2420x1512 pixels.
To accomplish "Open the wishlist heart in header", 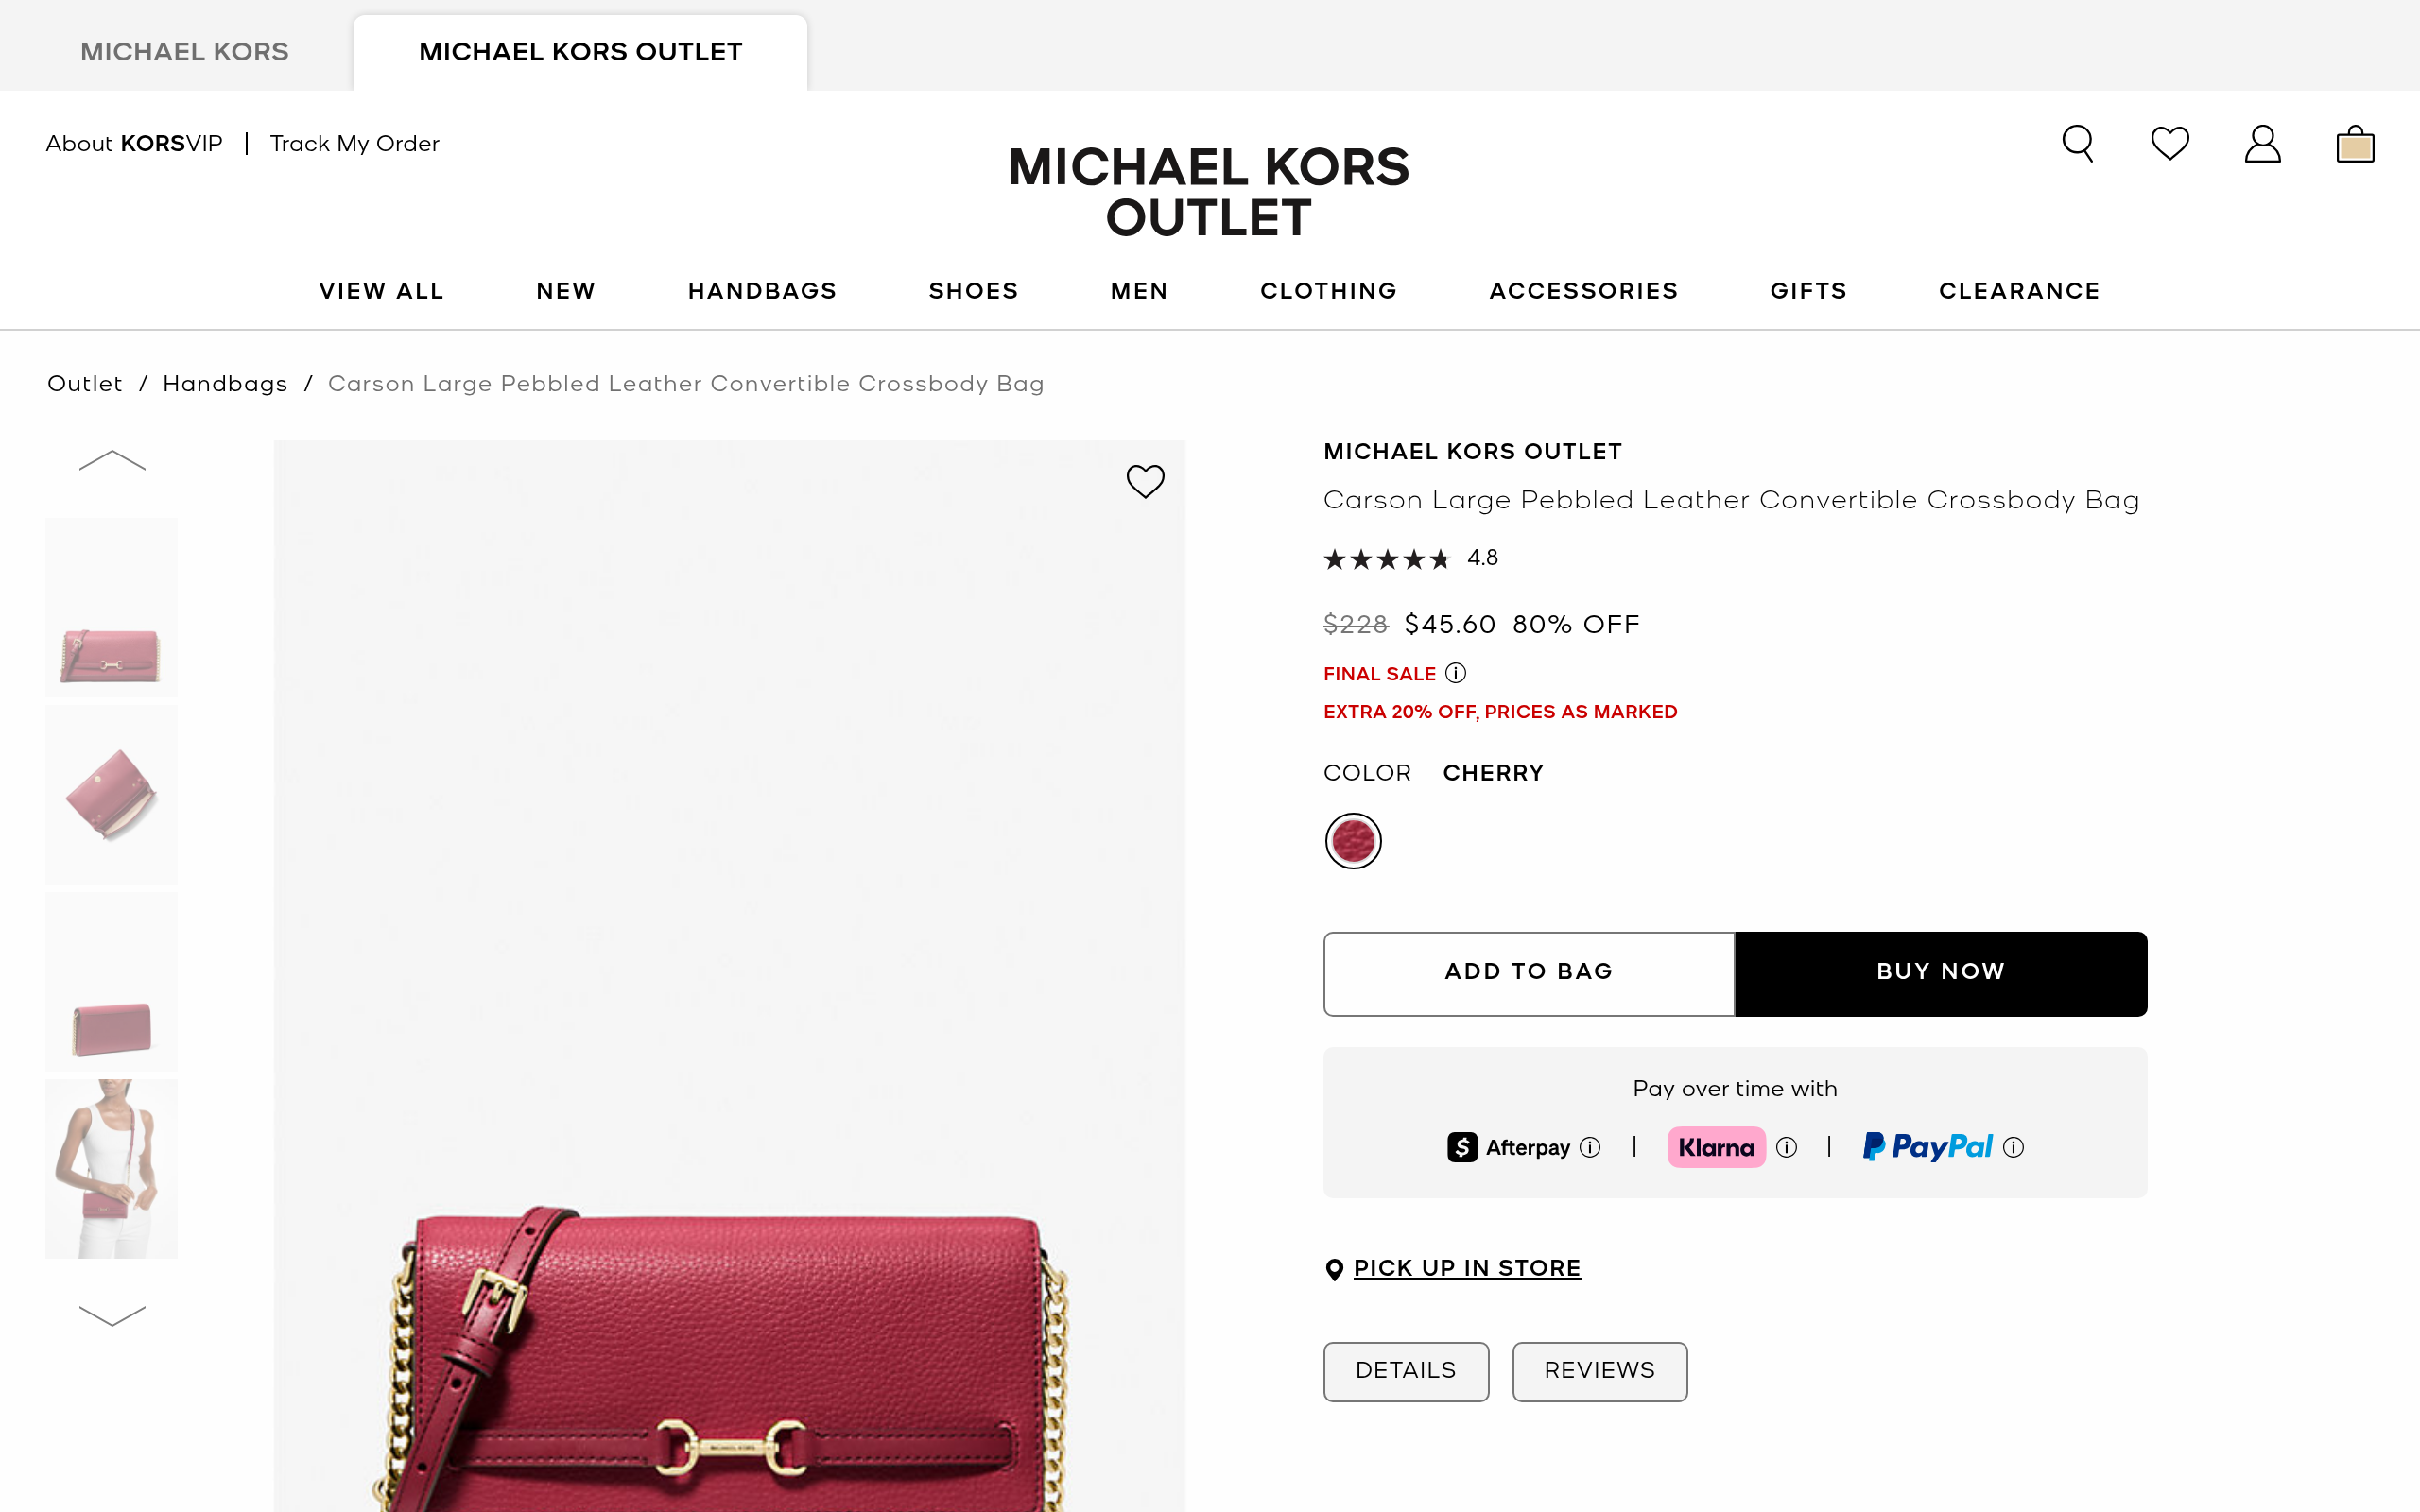I will click(x=2169, y=144).
